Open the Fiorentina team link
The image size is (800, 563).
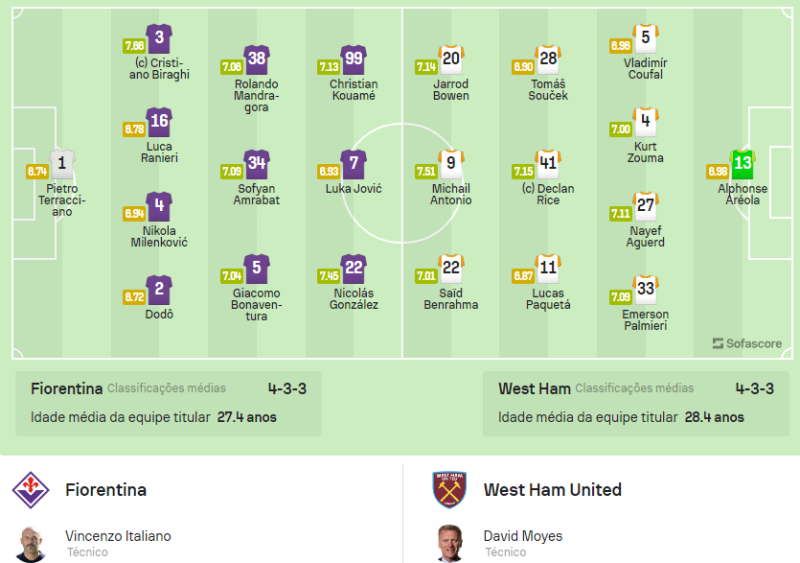[x=106, y=490]
